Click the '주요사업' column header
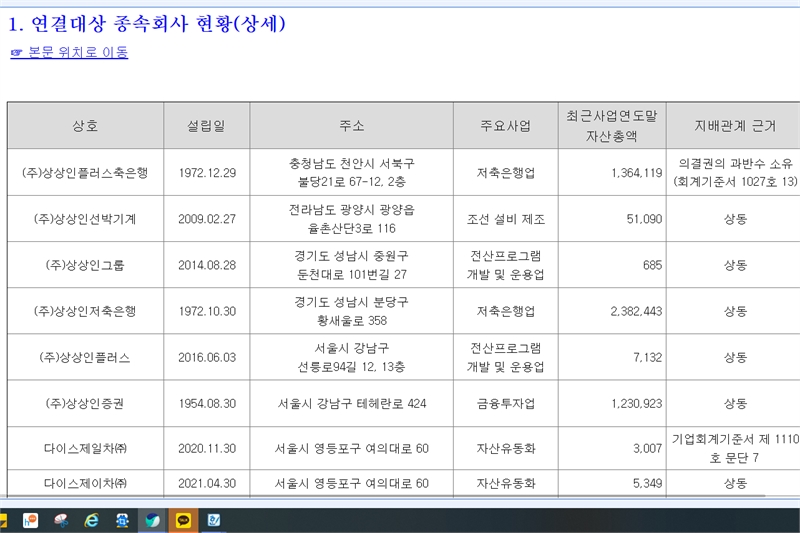 [505, 126]
